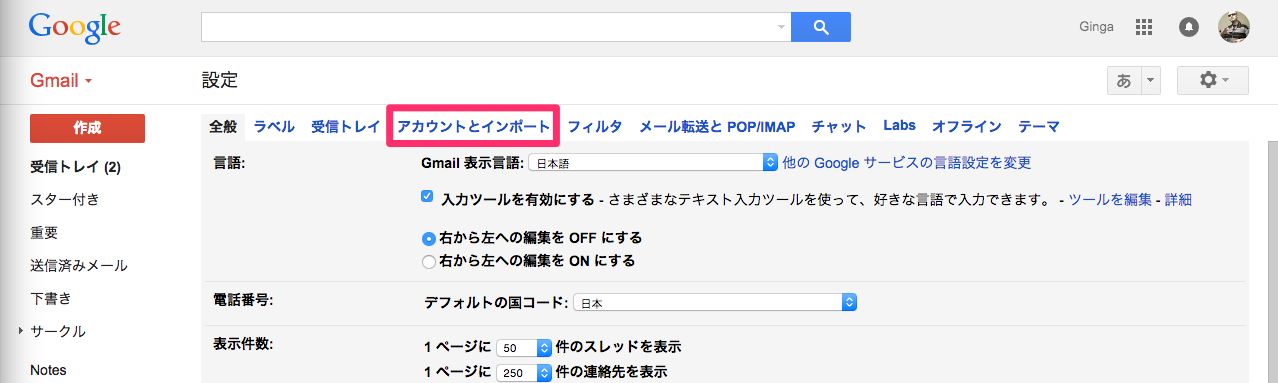Switch to the チャット tab

[839, 127]
